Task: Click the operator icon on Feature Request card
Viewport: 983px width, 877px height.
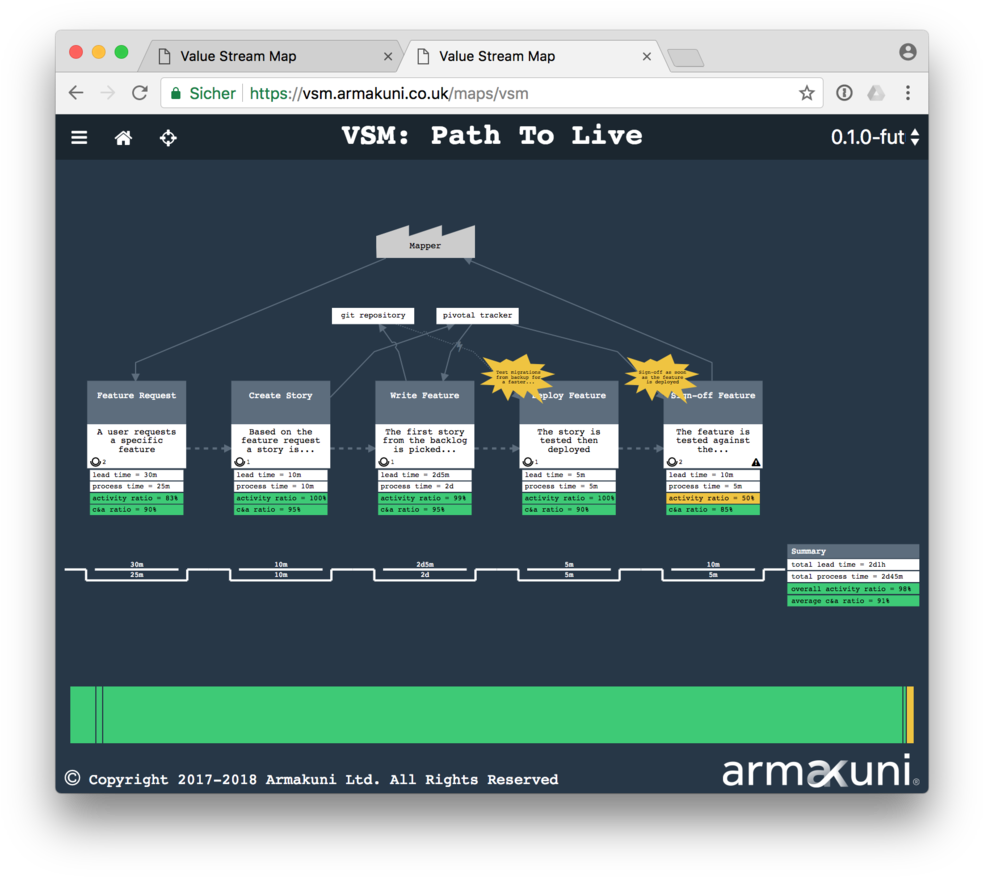Action: tap(96, 461)
